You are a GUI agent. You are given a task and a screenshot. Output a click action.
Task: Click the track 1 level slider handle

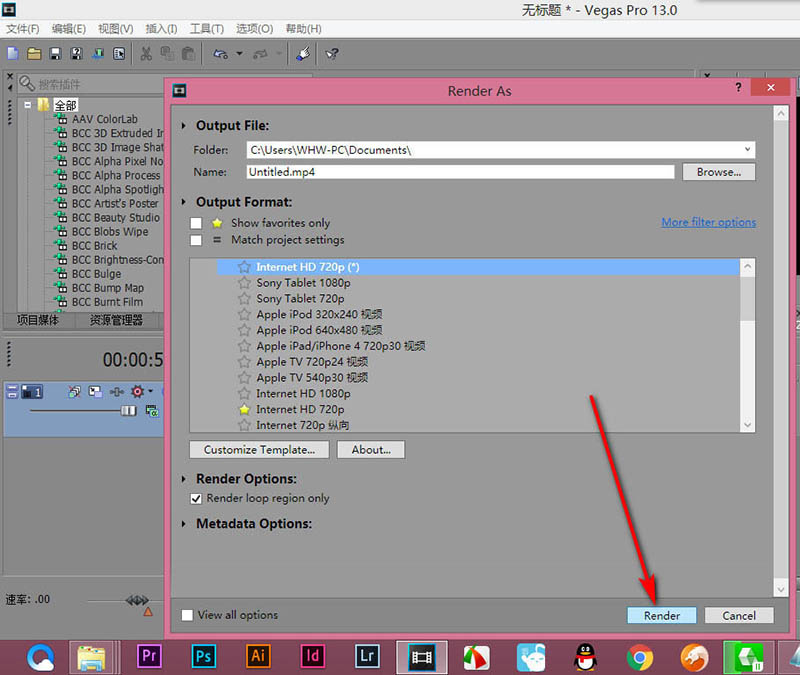(129, 411)
